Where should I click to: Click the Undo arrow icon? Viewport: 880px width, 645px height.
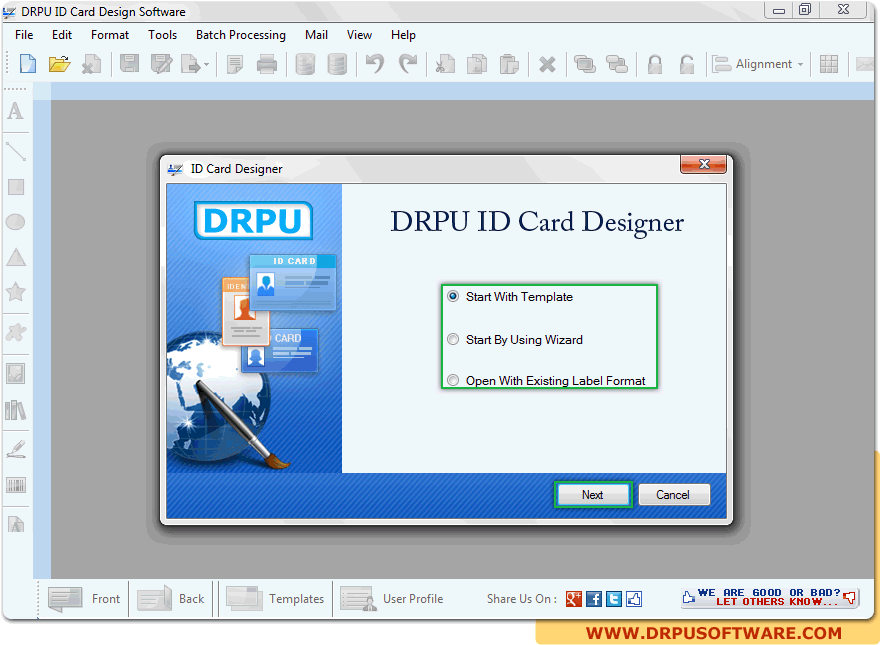tap(375, 64)
